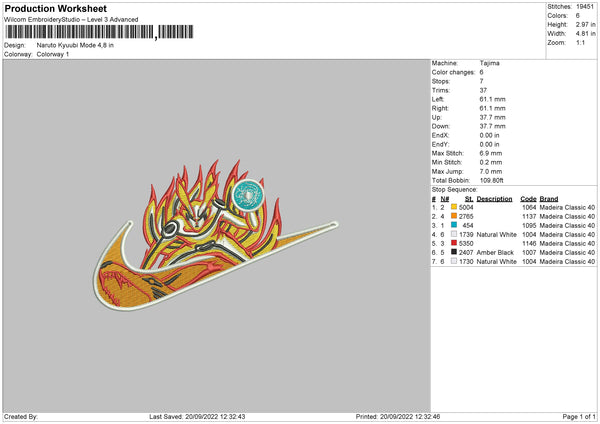Click the '61.1 mm' value in Left row
The image size is (600, 424).
[x=492, y=99]
